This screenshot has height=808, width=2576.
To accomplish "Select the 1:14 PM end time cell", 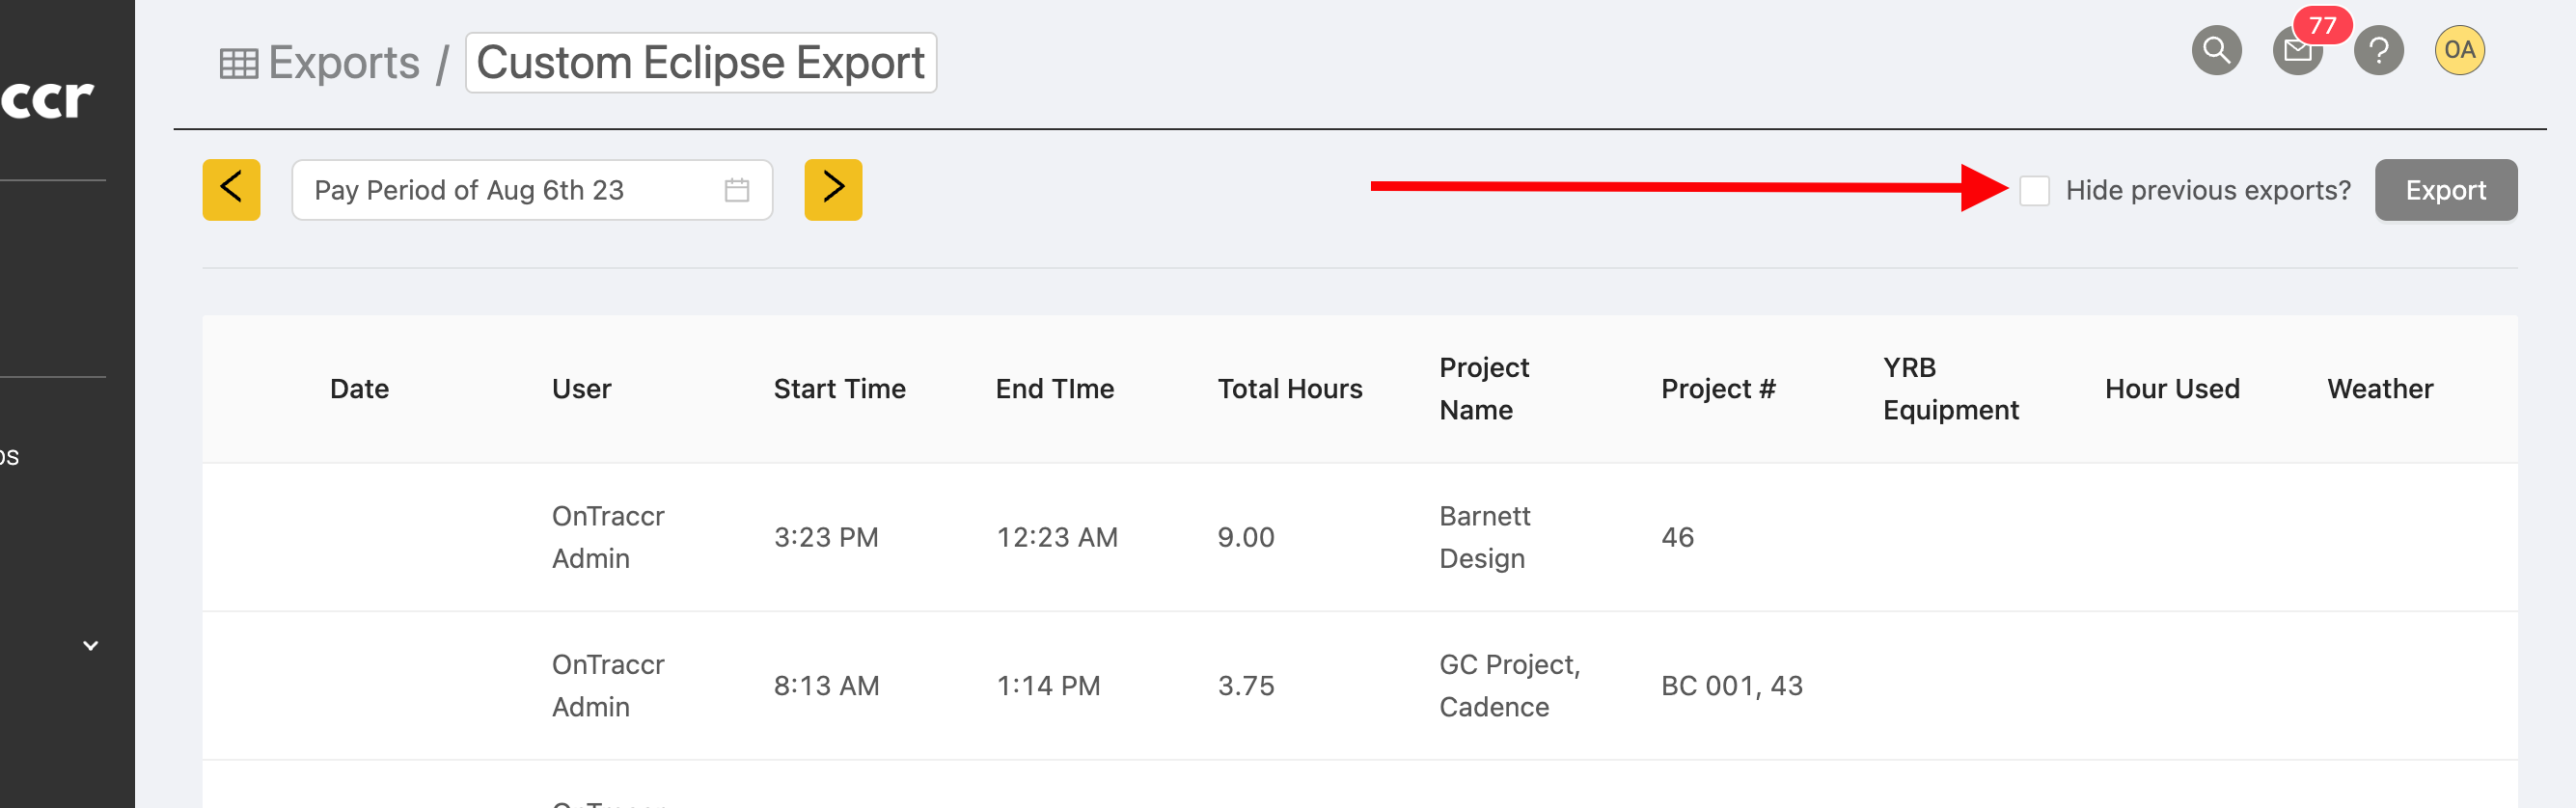I will 1047,686.
